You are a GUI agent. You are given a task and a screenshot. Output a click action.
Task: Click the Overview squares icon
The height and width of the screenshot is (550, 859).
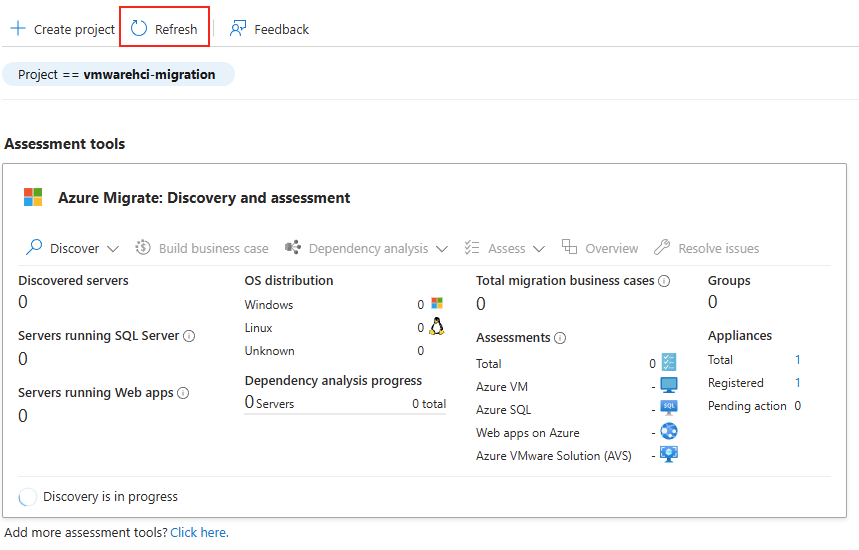(x=569, y=247)
